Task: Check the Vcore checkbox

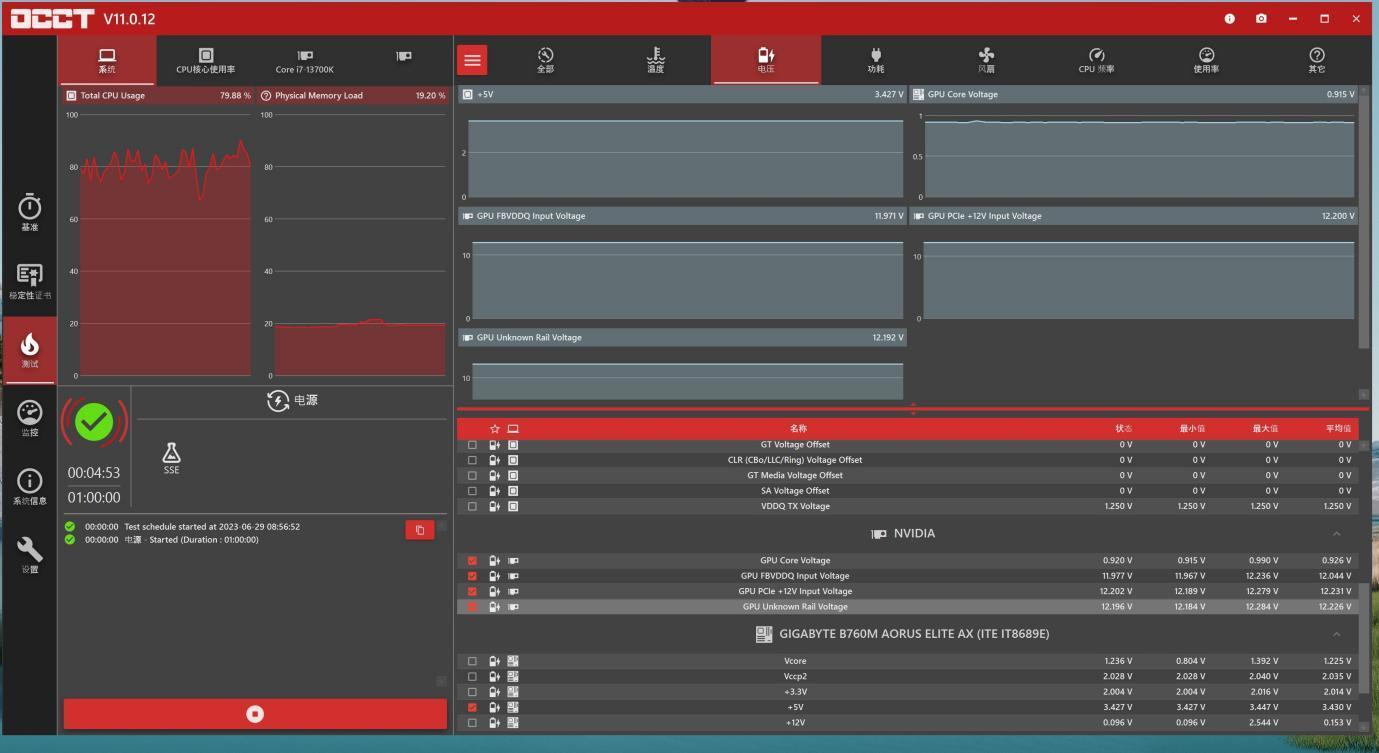Action: click(472, 661)
